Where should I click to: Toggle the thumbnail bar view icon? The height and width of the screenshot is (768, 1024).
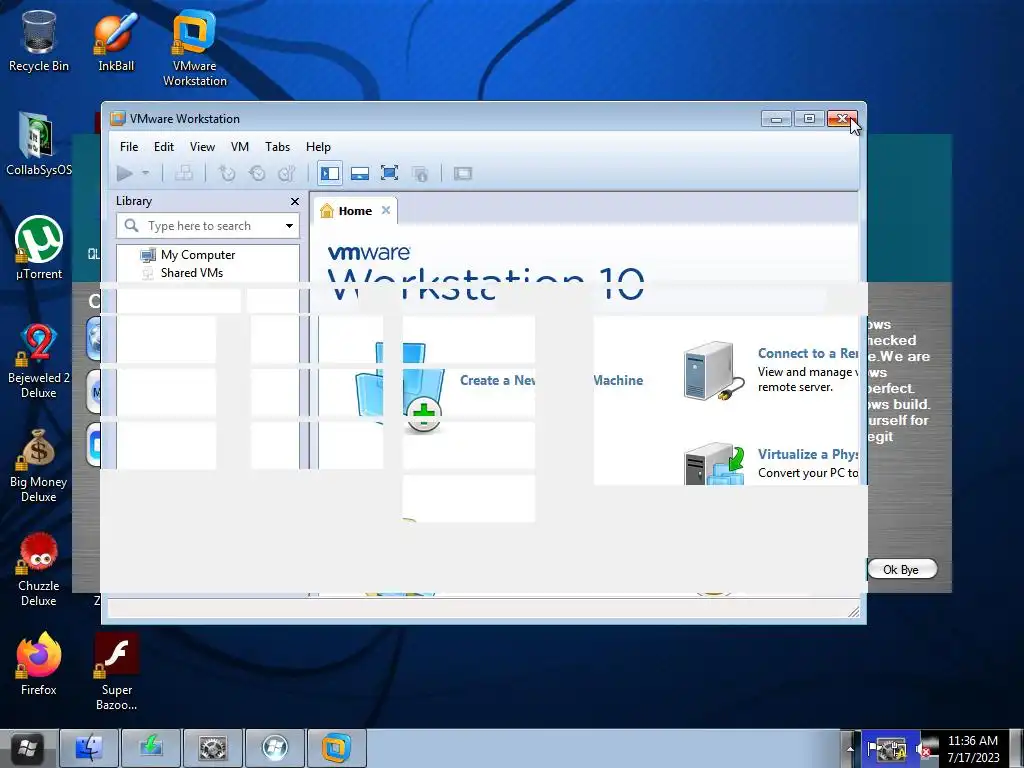[360, 174]
